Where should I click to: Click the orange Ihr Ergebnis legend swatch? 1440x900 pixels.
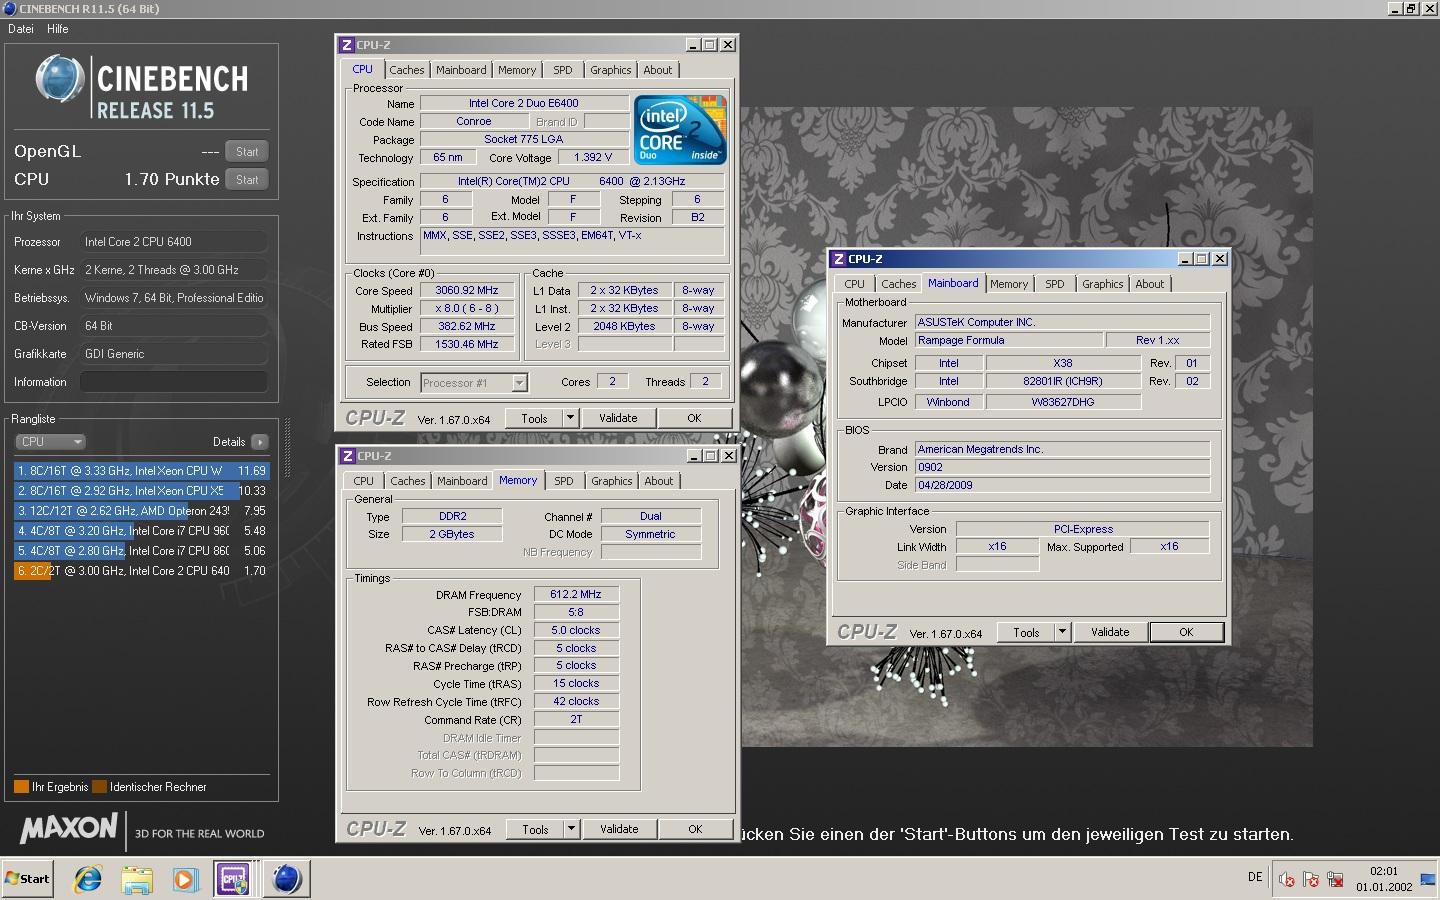point(21,787)
